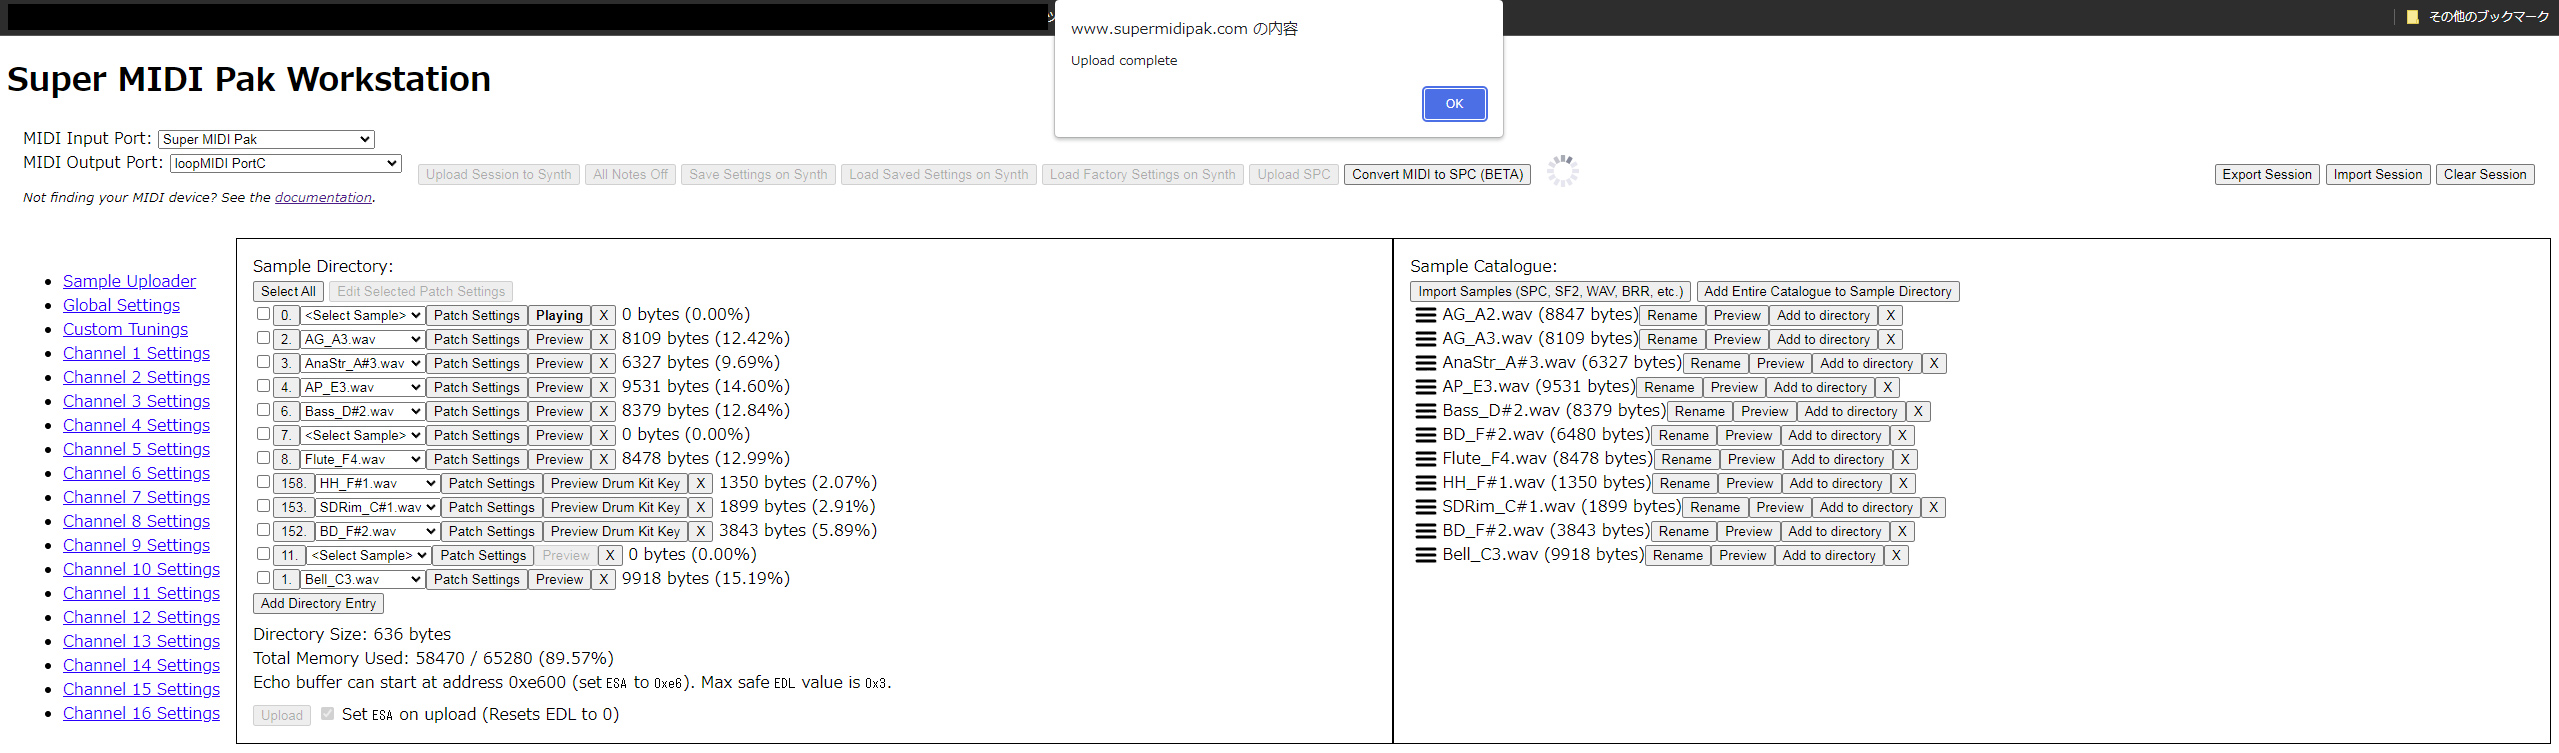Check the box for entry 6 Bass_D#2.wav
Image resolution: width=2559 pixels, height=753 pixels.
click(263, 410)
